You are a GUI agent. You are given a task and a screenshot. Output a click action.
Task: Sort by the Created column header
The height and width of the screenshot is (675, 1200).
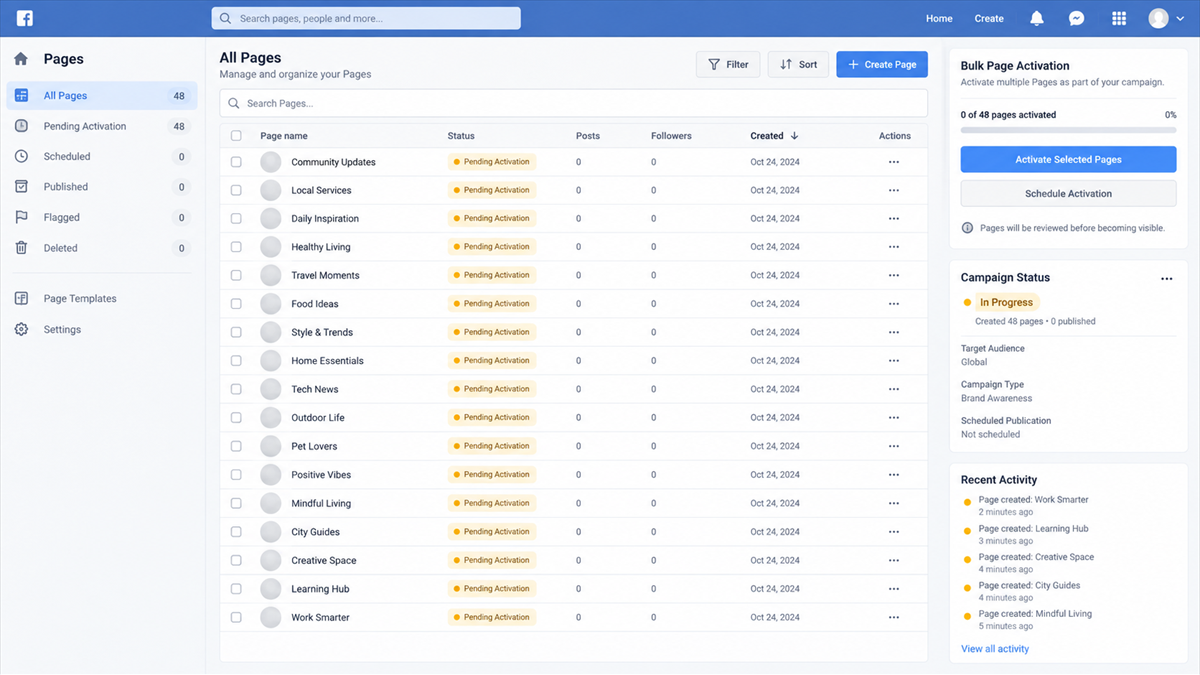774,136
